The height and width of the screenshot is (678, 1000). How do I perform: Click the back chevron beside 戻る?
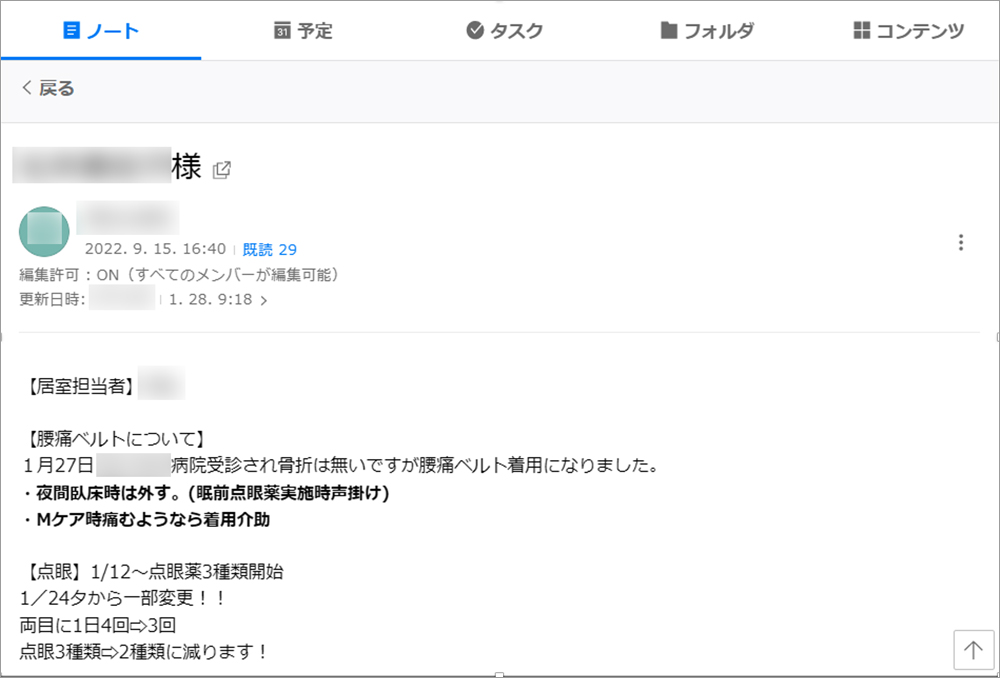[x=27, y=89]
